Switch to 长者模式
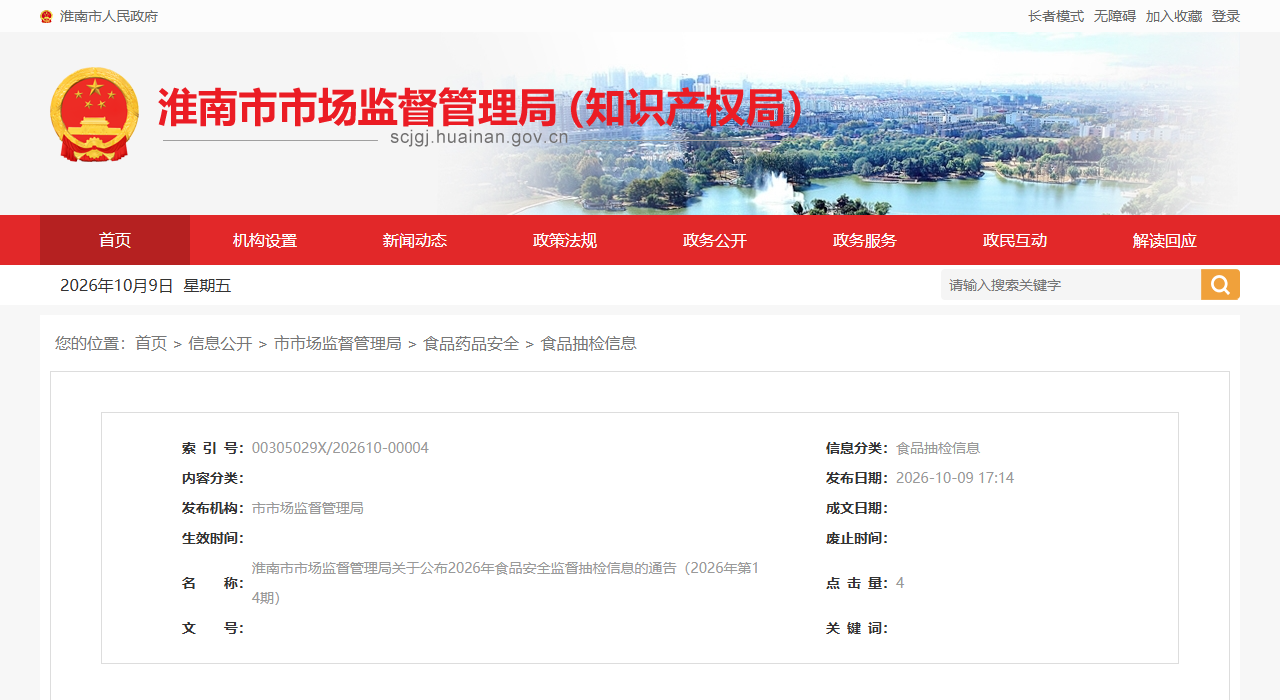Viewport: 1280px width, 700px height. [1056, 17]
